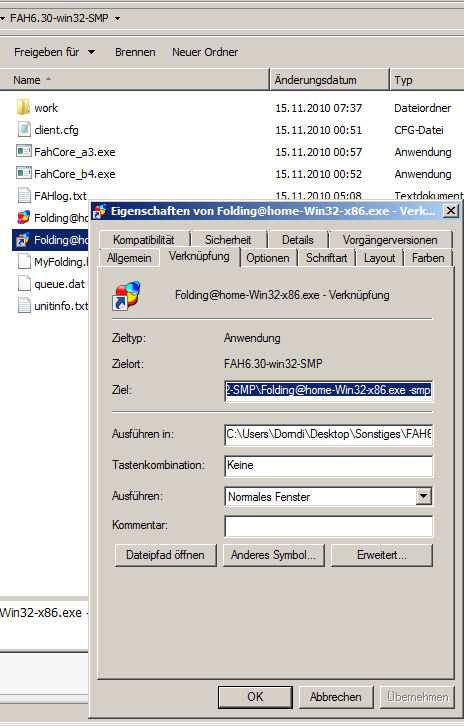Click the queue.dat file icon

tap(24, 283)
